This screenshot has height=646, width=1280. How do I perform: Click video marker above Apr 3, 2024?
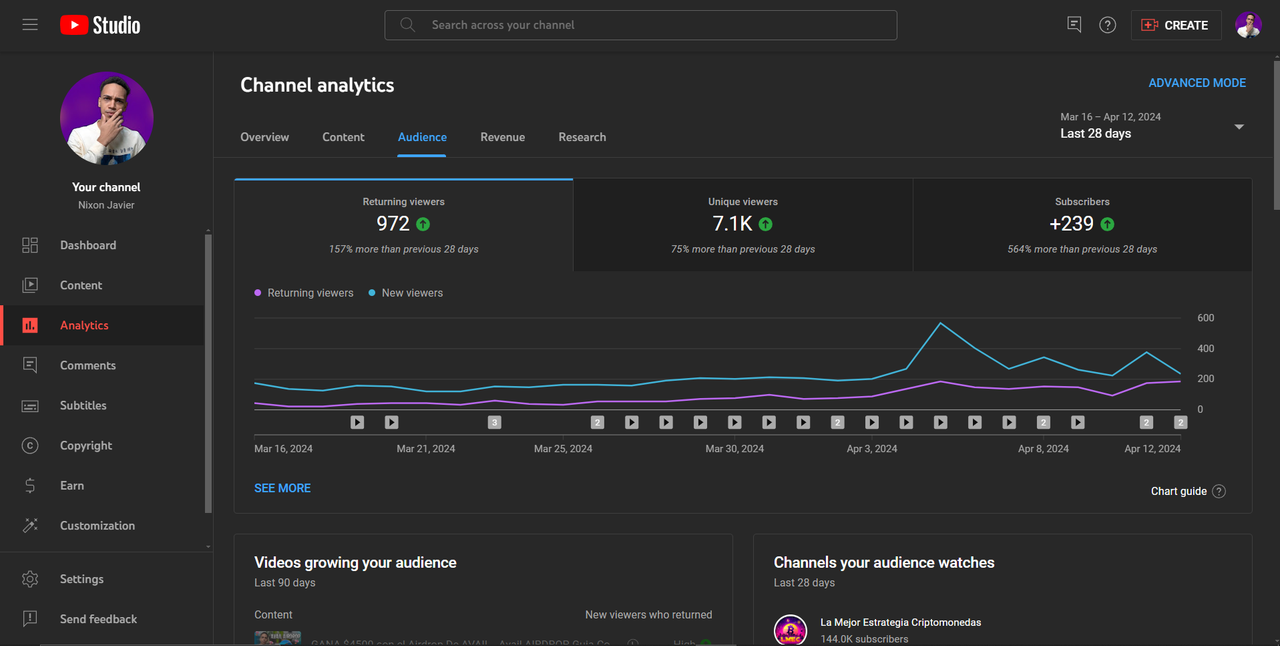(872, 422)
